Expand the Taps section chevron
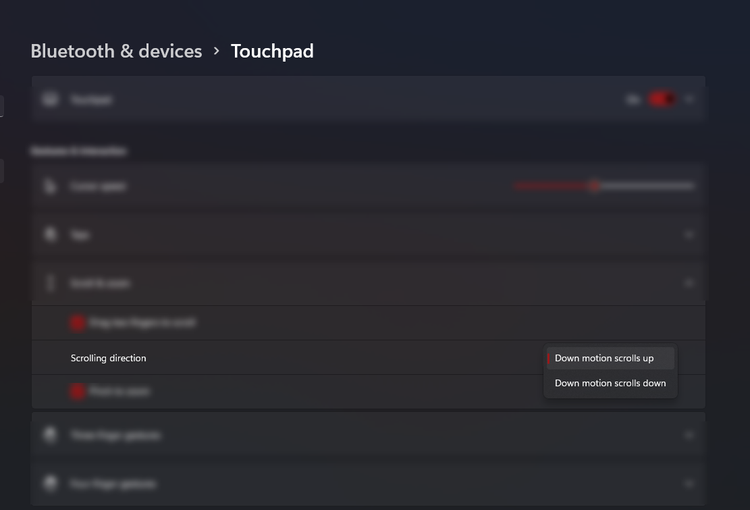Viewport: 750px width, 510px height. click(689, 234)
